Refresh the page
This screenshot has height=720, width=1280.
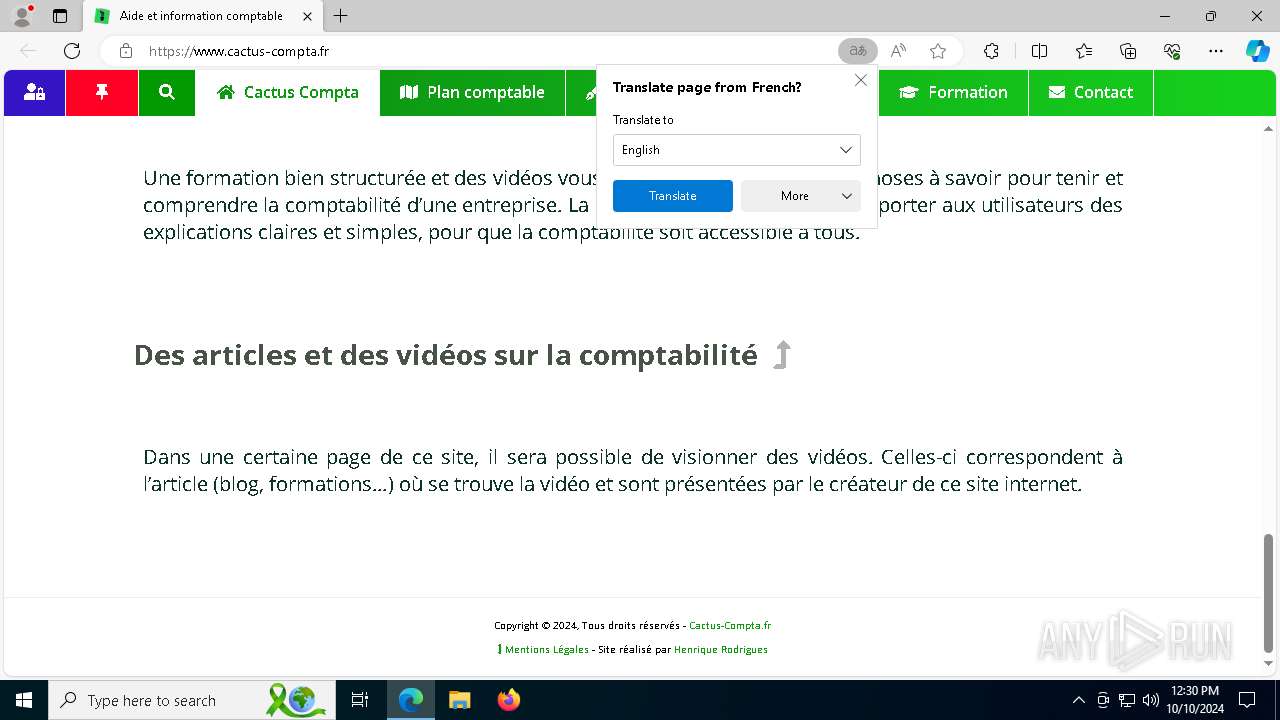coord(72,51)
